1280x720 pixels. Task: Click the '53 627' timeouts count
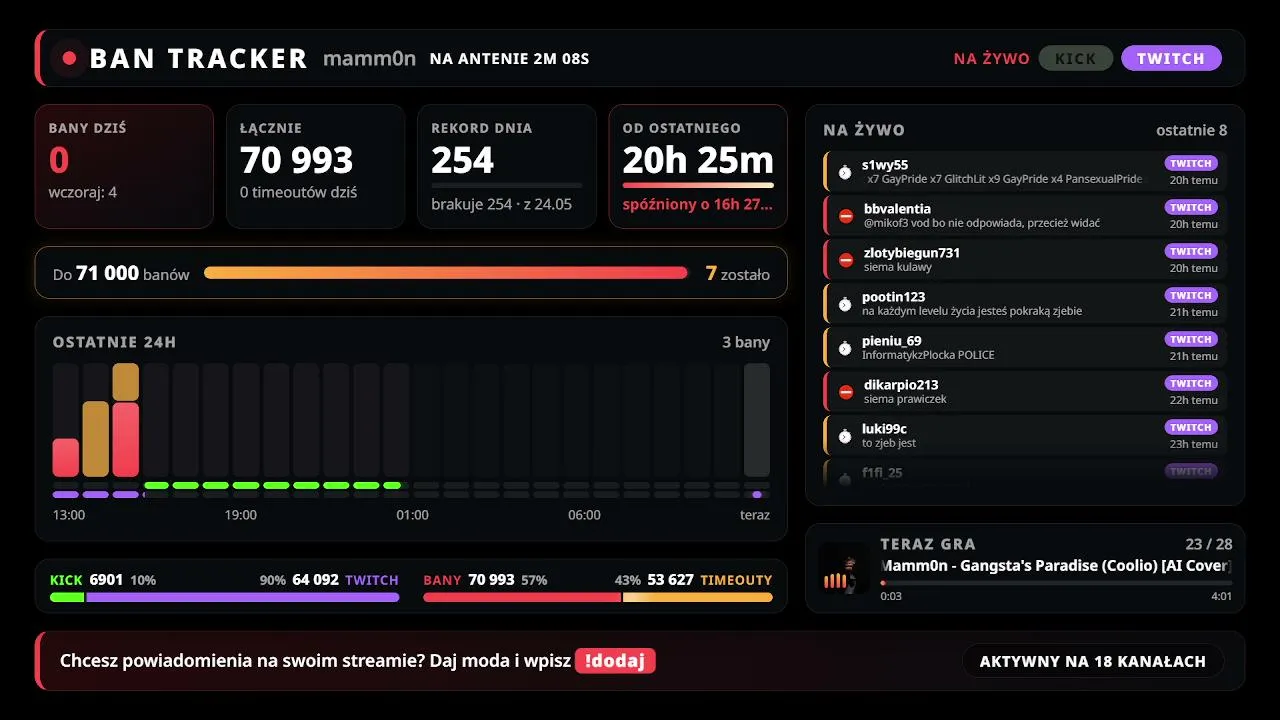coord(670,580)
